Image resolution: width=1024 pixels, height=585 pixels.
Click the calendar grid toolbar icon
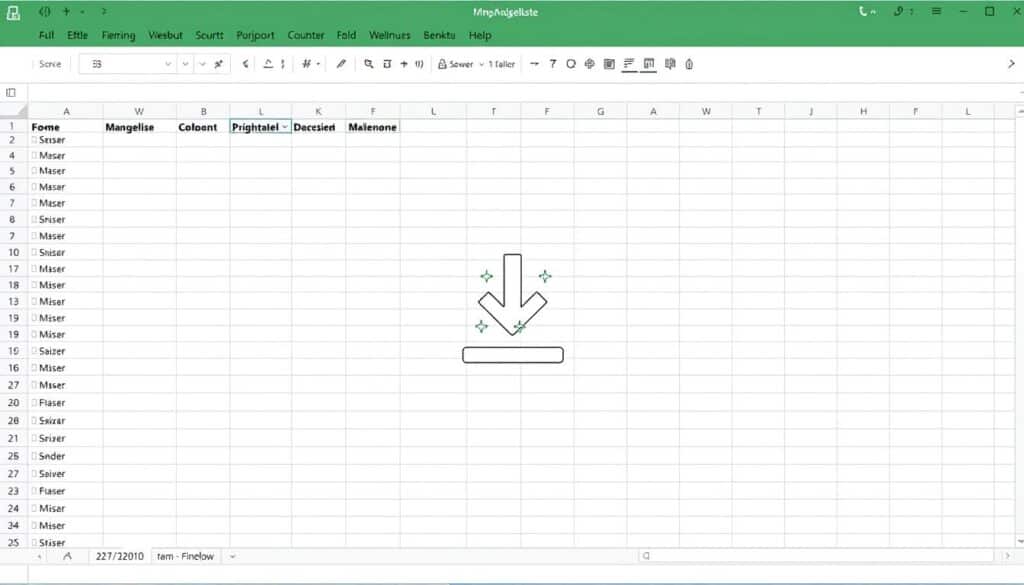tap(609, 64)
